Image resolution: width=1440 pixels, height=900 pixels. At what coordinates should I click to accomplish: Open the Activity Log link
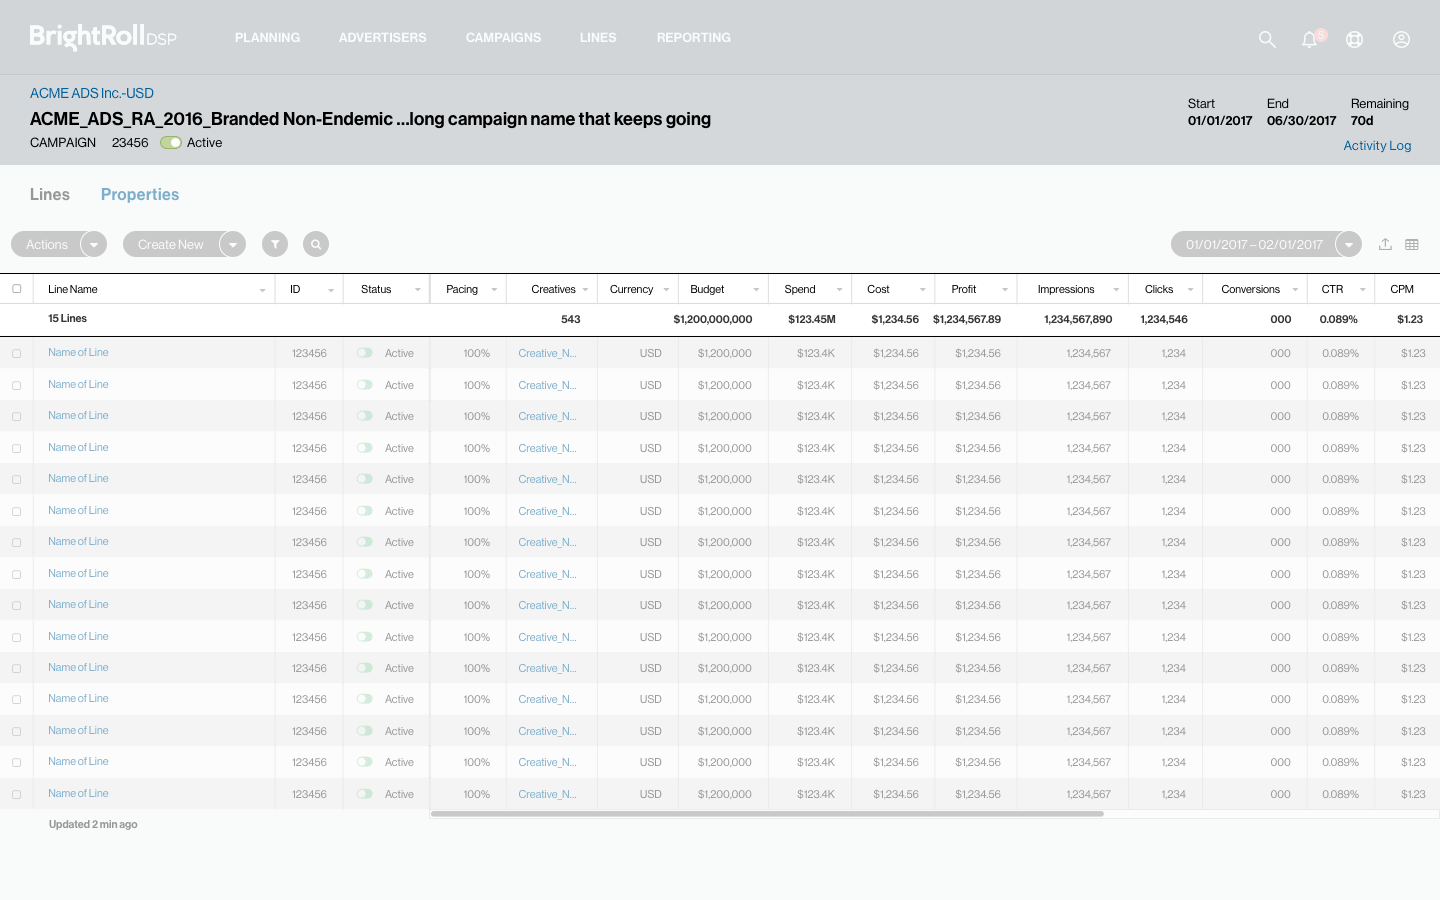[1377, 145]
